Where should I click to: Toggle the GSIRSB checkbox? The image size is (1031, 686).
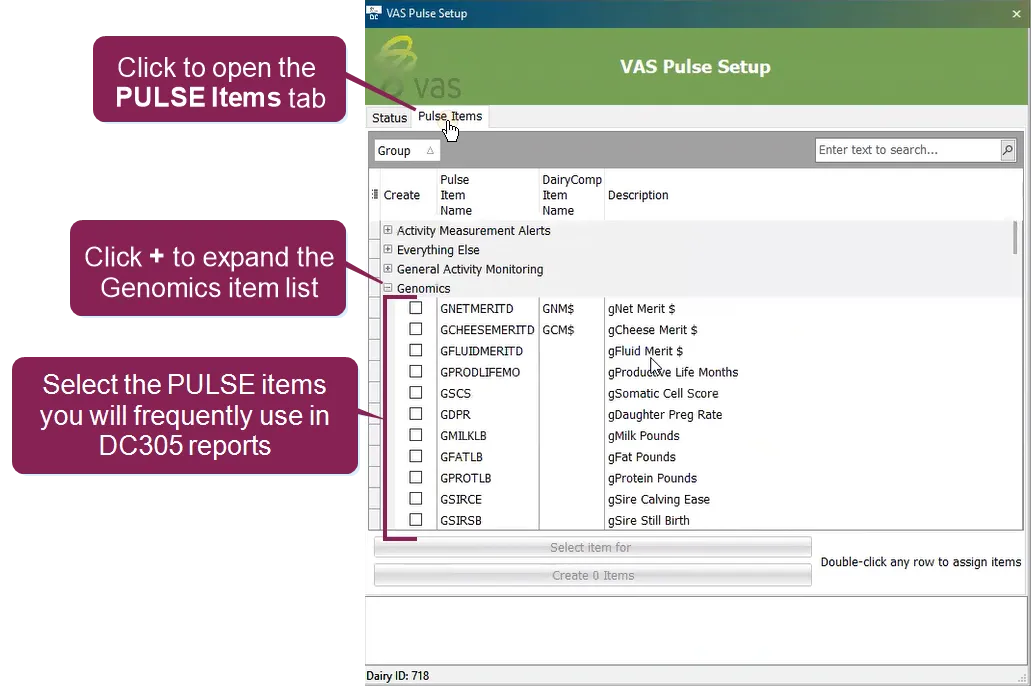coord(416,520)
